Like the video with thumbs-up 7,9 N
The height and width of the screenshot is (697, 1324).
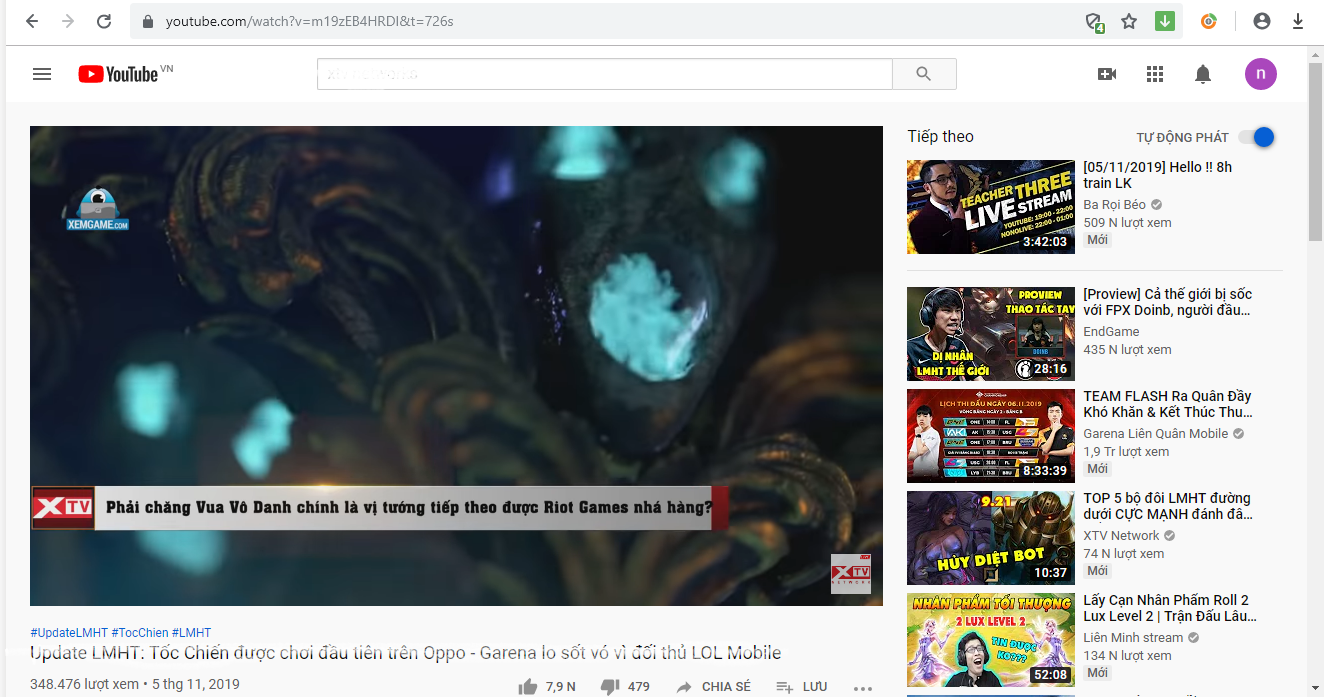pos(547,687)
